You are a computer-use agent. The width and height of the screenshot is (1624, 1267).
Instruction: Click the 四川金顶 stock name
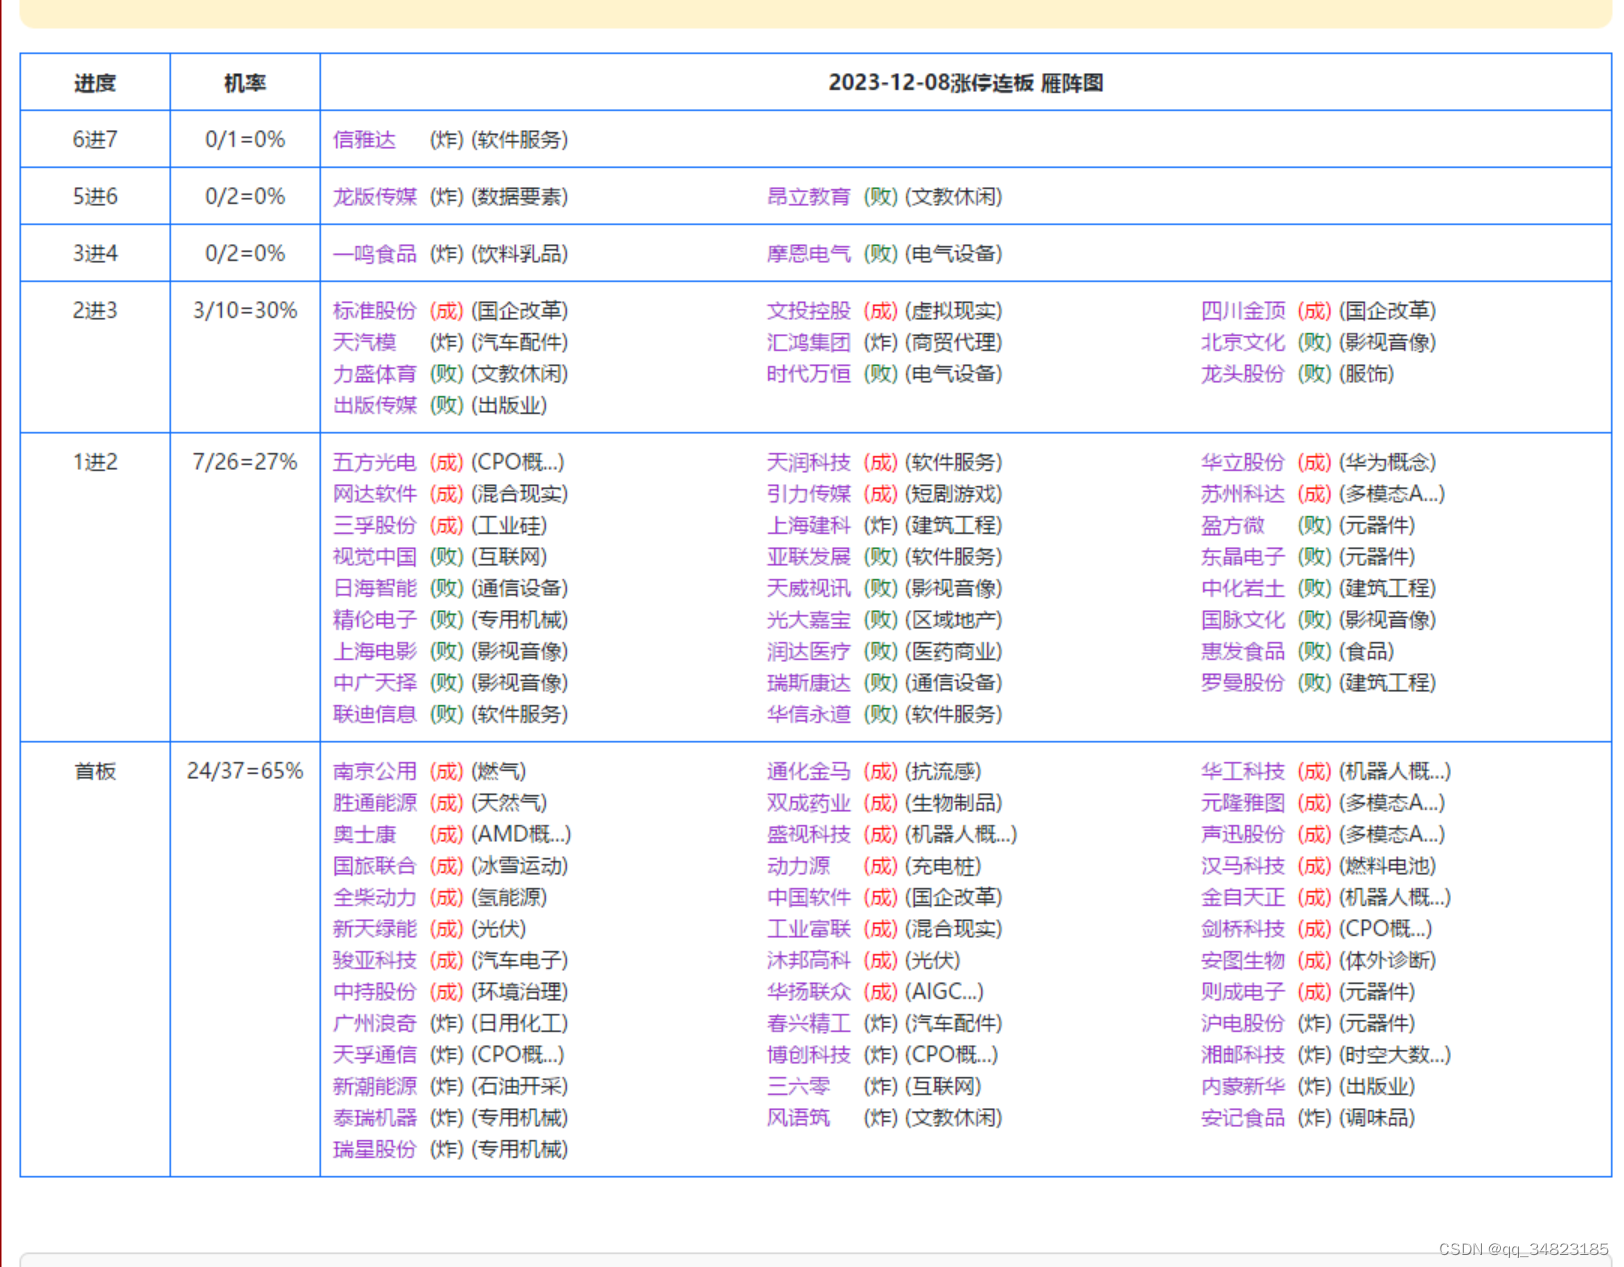1243,311
